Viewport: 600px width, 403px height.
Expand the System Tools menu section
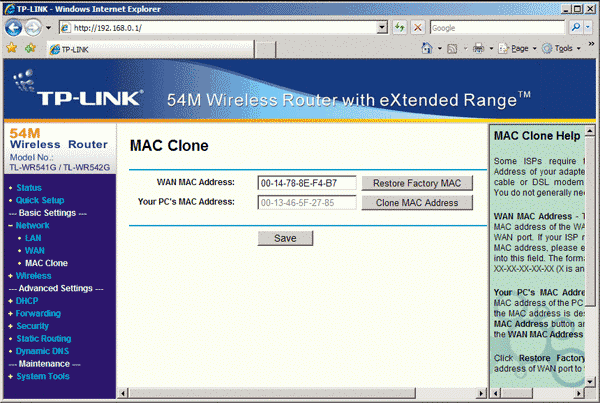point(43,376)
